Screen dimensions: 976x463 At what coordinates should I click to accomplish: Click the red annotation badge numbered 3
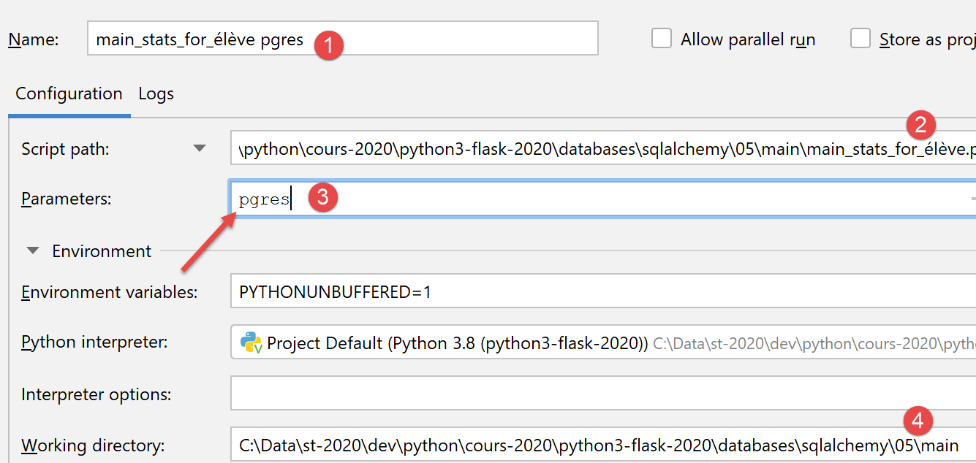tap(320, 197)
